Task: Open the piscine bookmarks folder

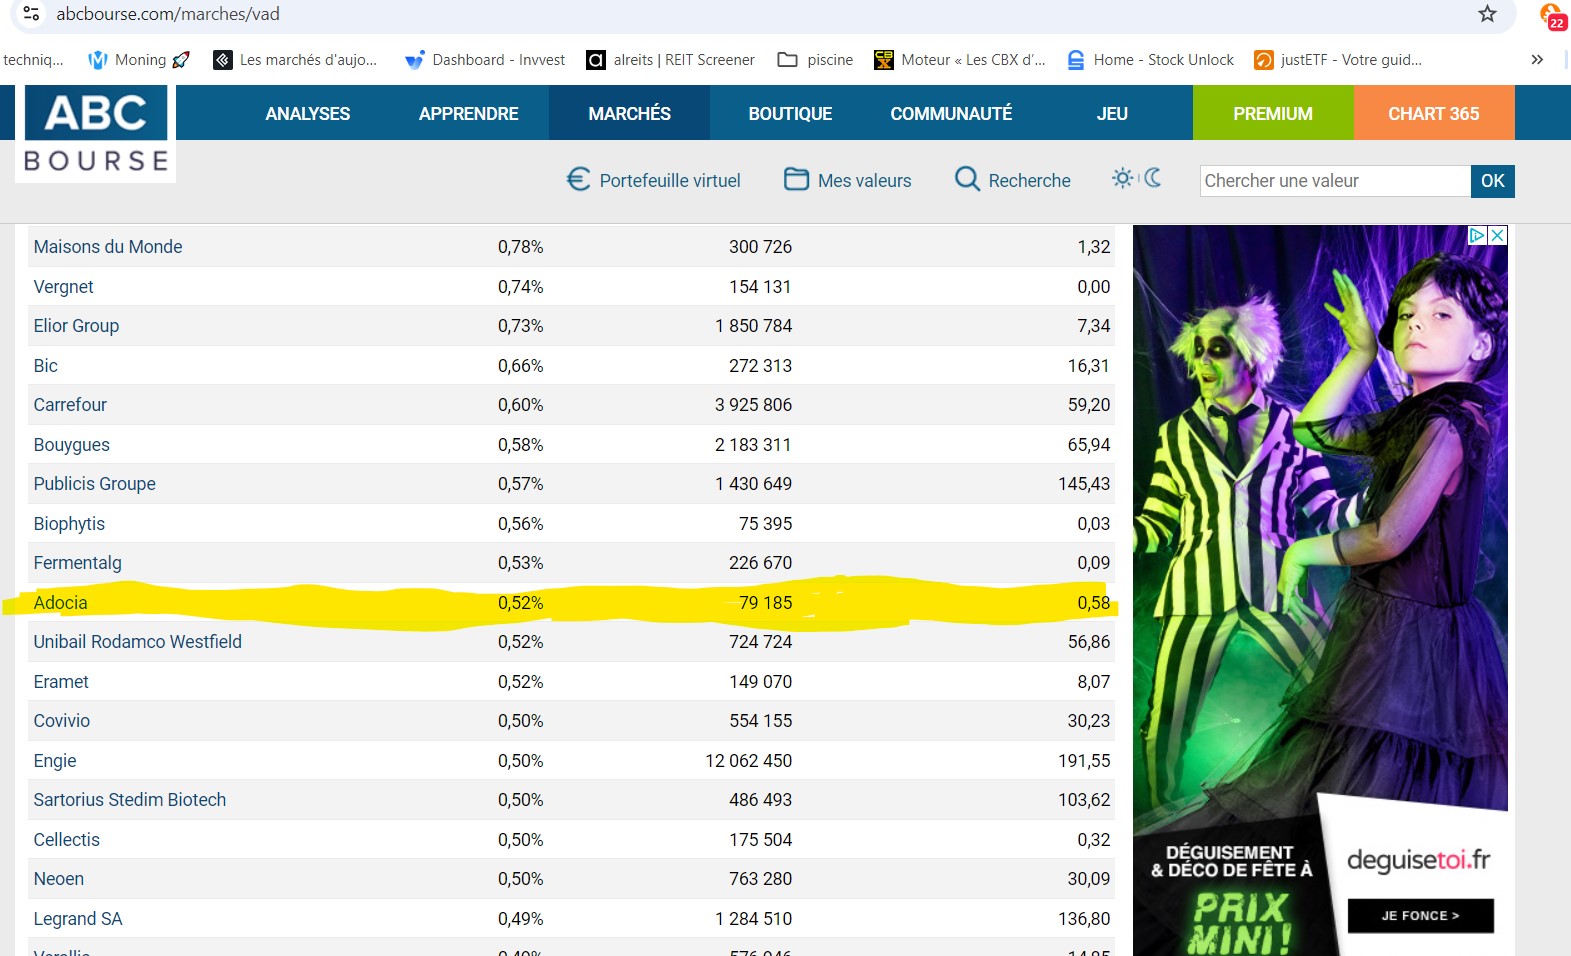Action: [816, 60]
